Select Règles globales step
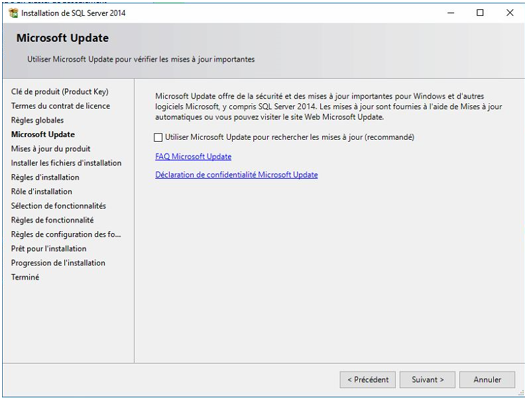 tap(37, 120)
